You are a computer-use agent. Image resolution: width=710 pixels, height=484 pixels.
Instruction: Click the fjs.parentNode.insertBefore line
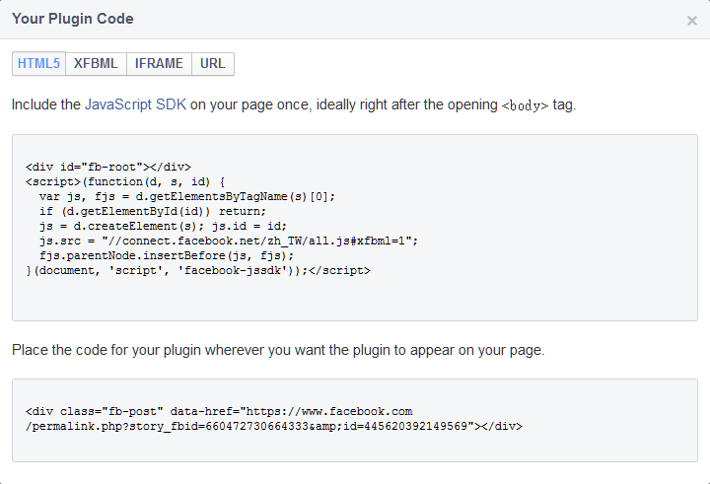point(167,256)
